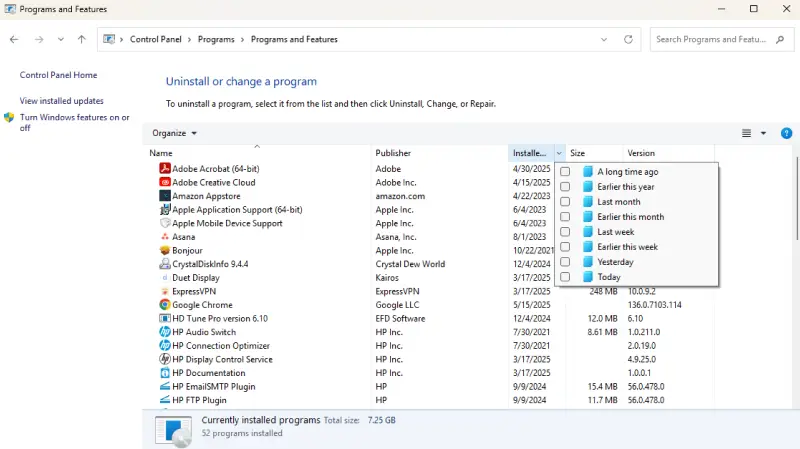Open View installed updates link

tap(61, 101)
